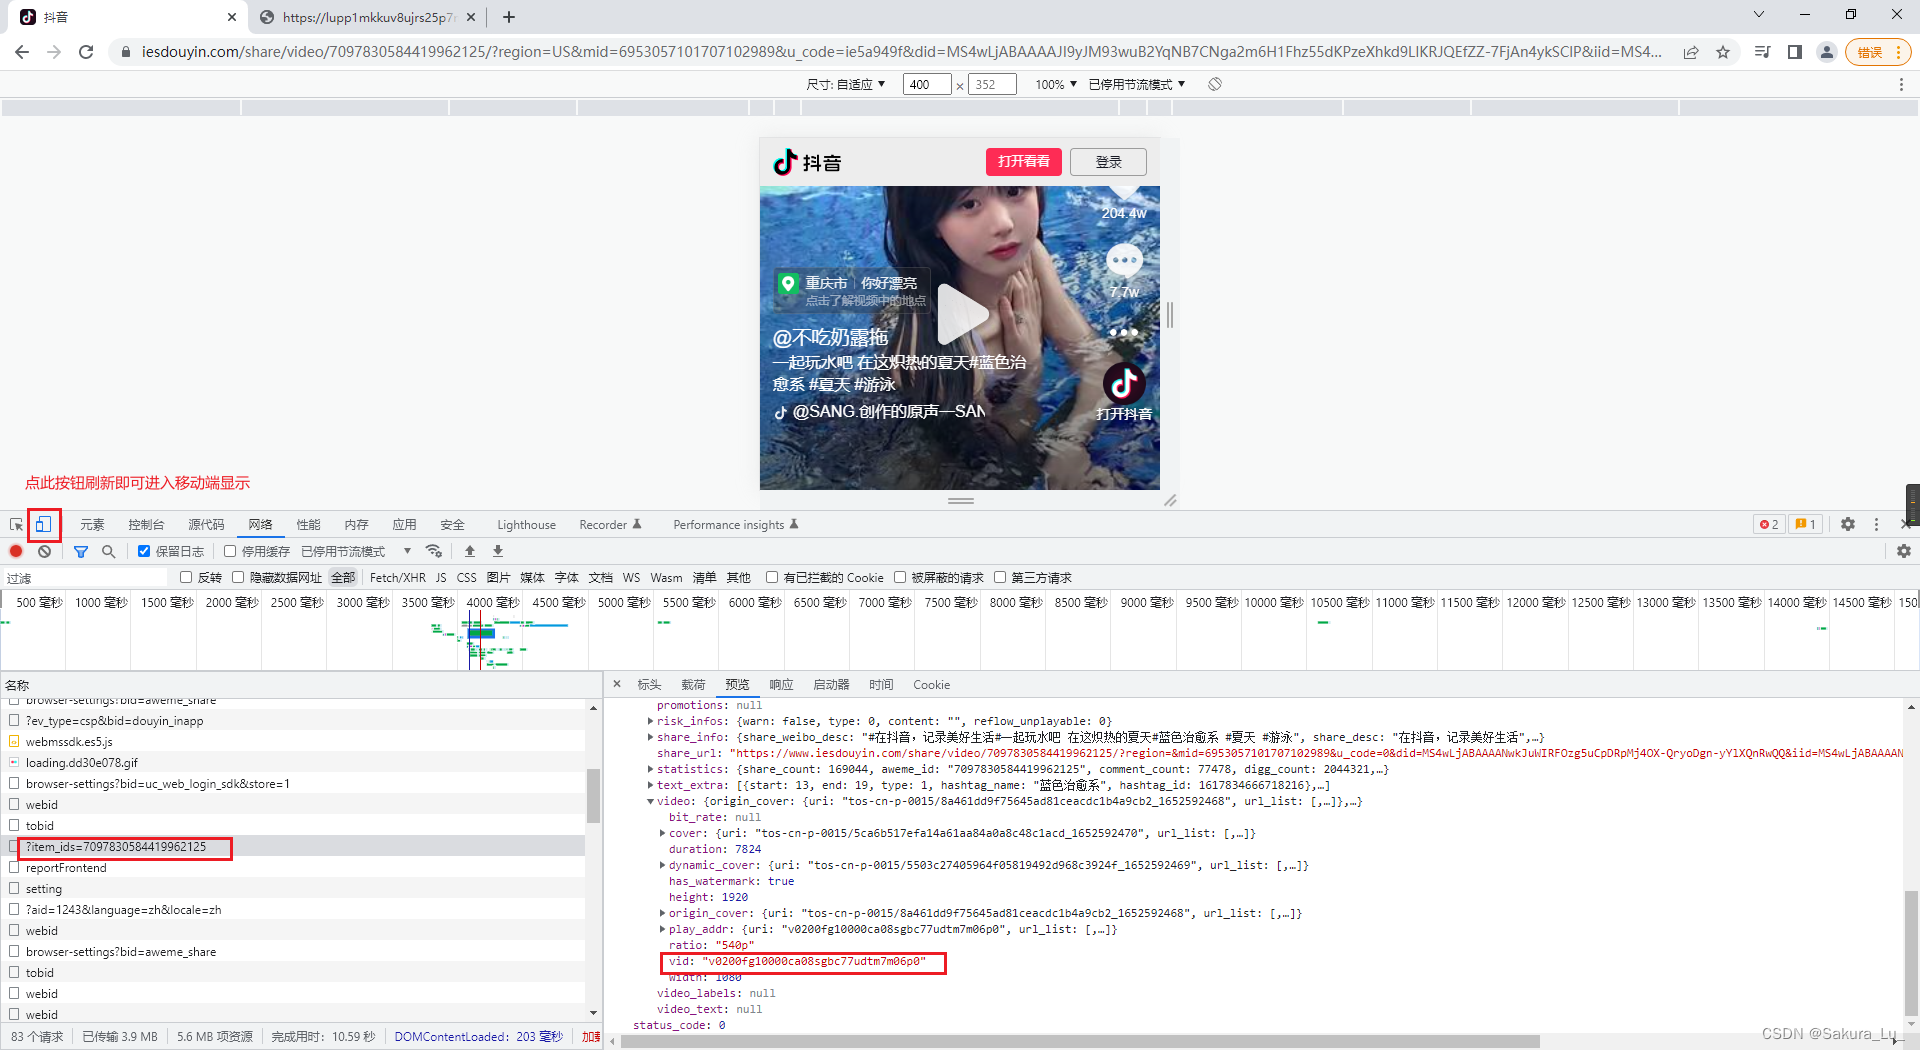Switch to the Sources tab (源代码)
This screenshot has height=1050, width=1920.
click(206, 524)
